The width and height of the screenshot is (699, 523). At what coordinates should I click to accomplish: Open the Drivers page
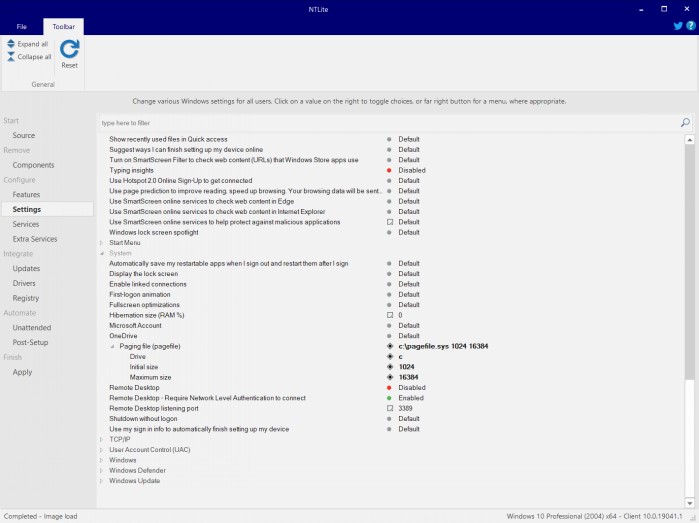point(24,283)
